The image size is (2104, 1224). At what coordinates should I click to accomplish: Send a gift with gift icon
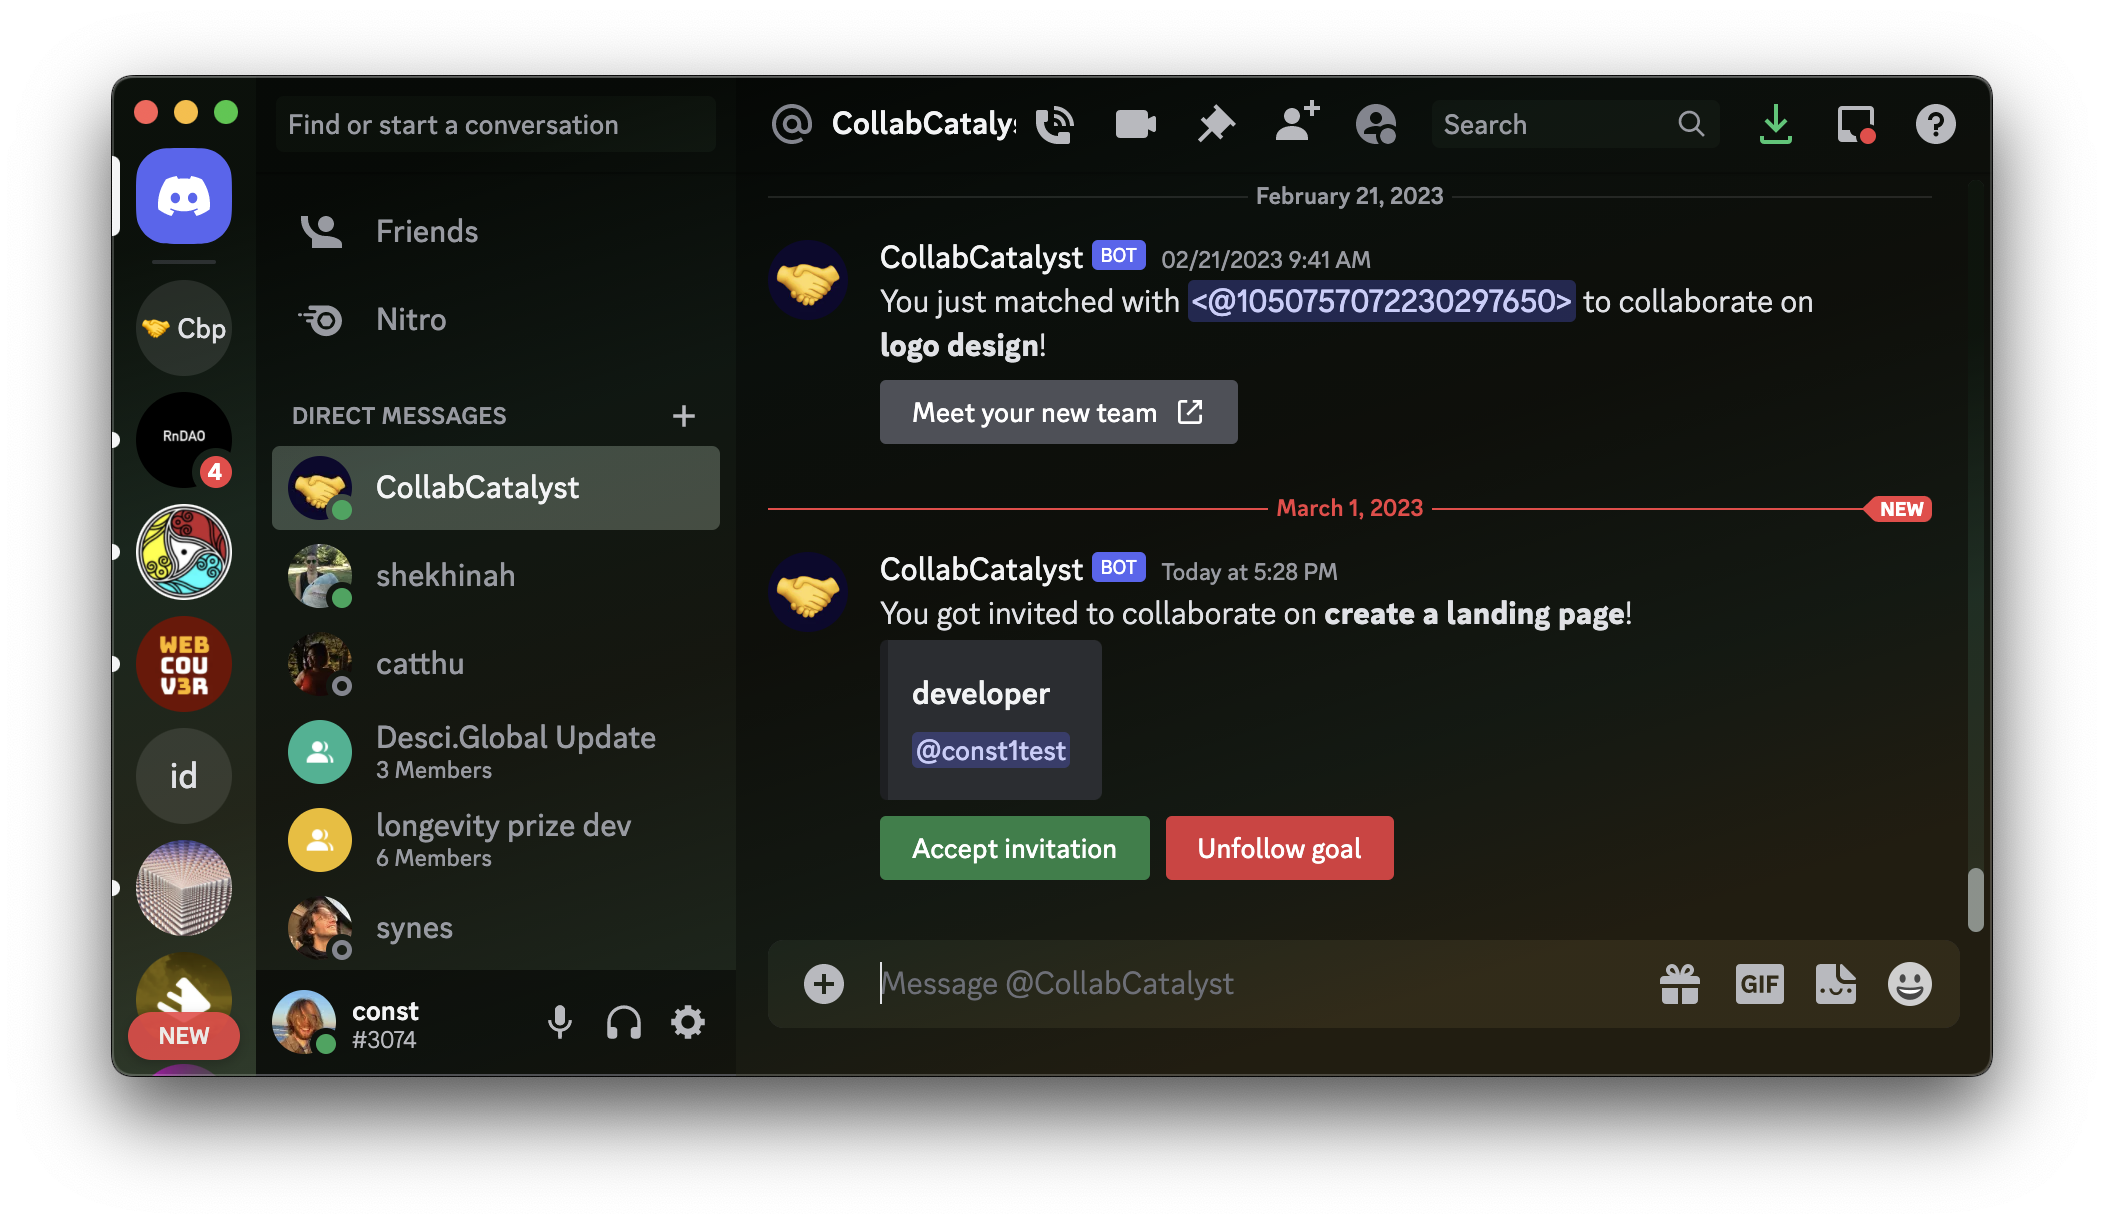point(1680,984)
